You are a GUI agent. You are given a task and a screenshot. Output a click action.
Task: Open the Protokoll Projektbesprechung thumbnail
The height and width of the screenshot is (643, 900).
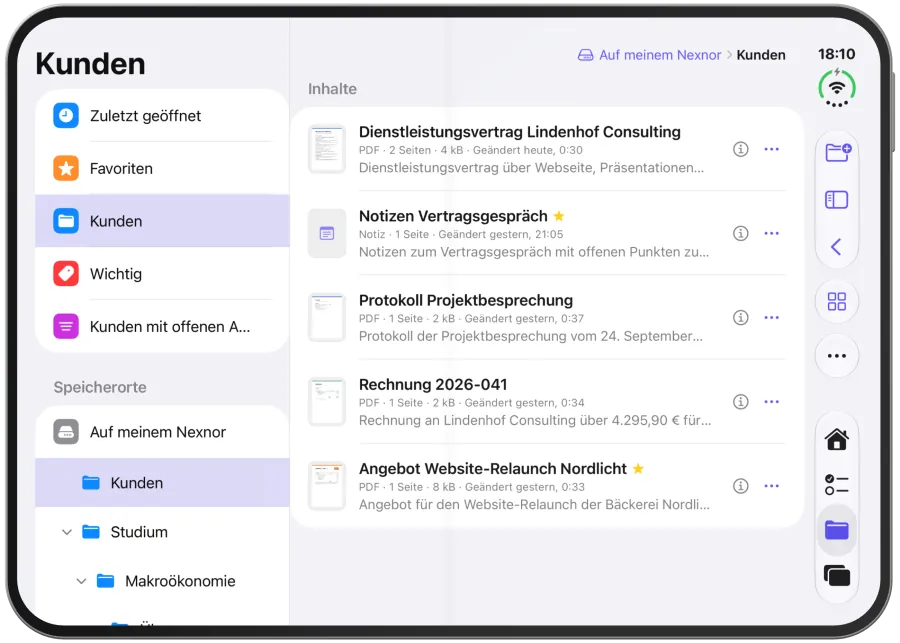327,317
